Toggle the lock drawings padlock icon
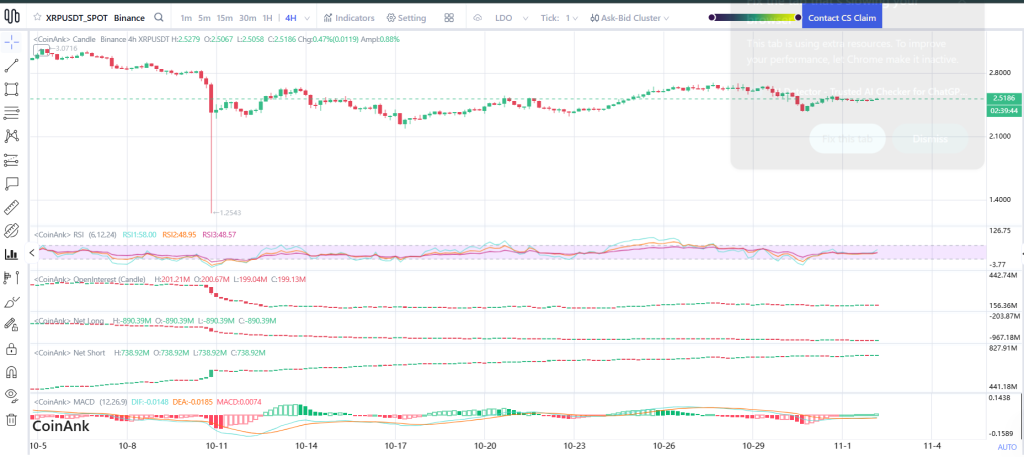 pyautogui.click(x=12, y=349)
